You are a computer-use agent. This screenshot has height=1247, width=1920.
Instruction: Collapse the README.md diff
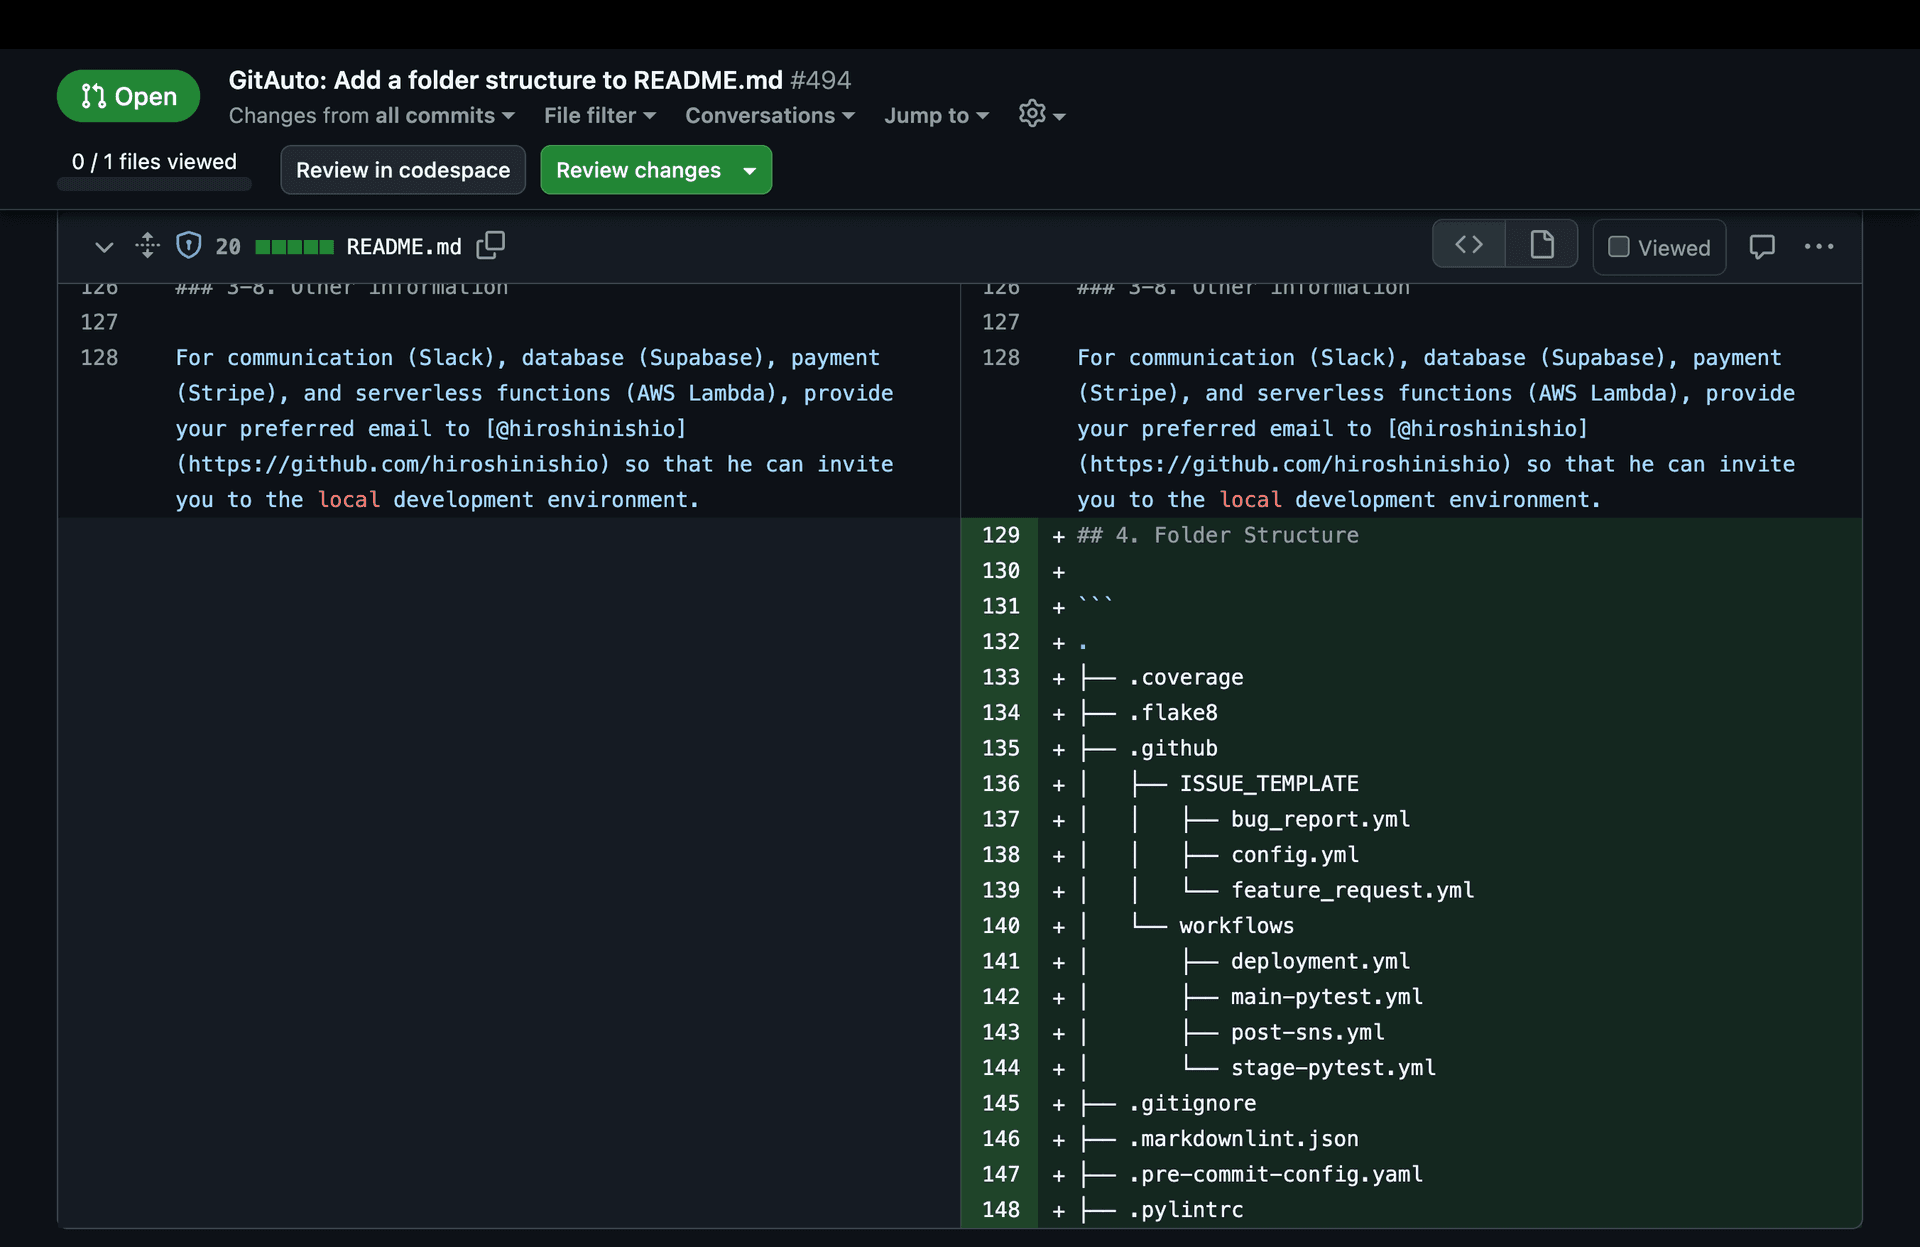pos(104,246)
